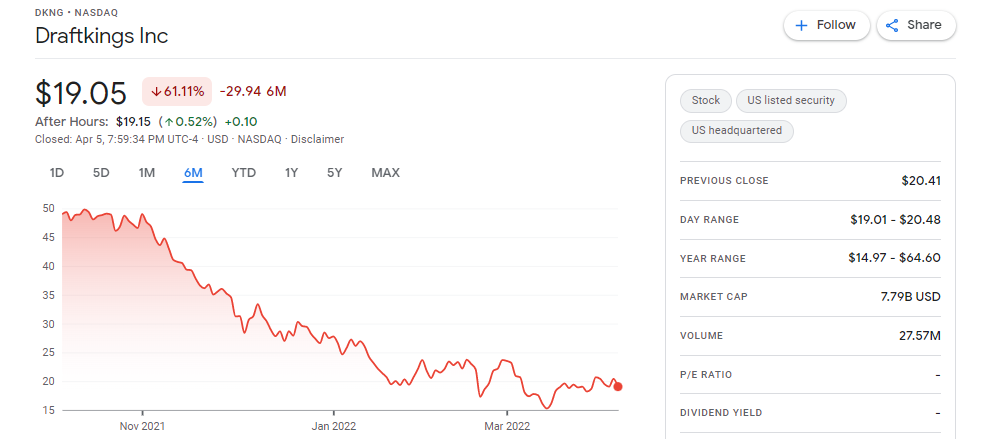Viewport: 989px width, 439px height.
Task: Switch to the 5Y chart range
Action: 334,173
